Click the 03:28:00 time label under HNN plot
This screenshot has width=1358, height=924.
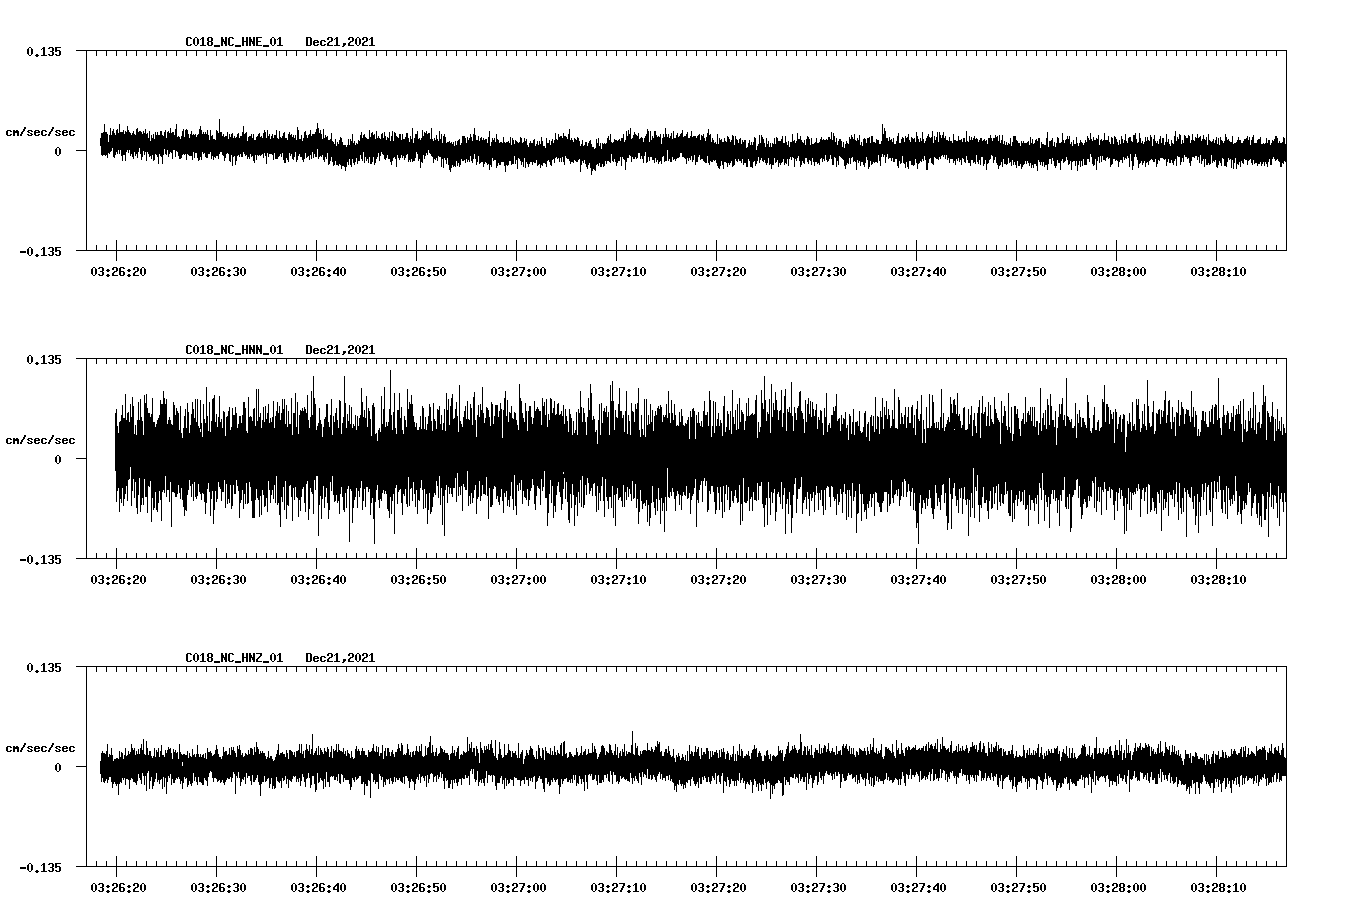1118,579
